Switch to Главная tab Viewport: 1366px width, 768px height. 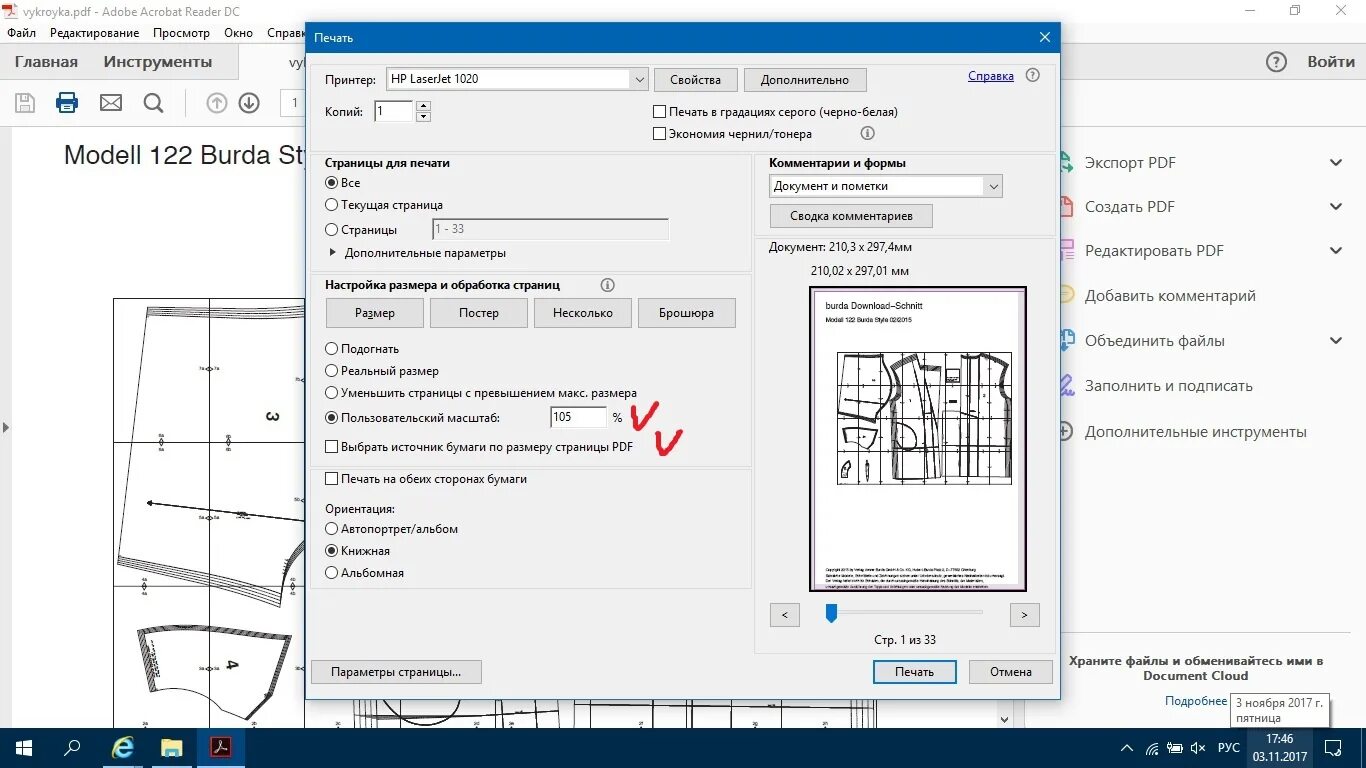46,62
